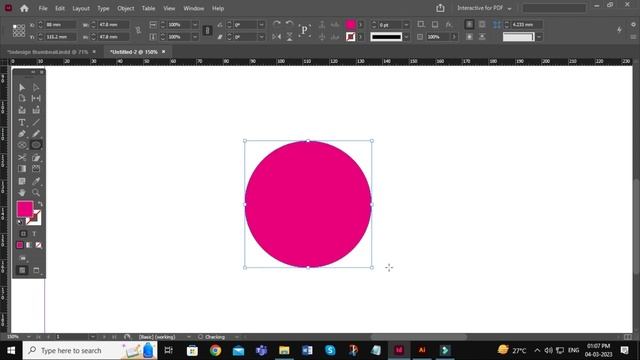Open the Object menu
640x360 pixels.
126,8
